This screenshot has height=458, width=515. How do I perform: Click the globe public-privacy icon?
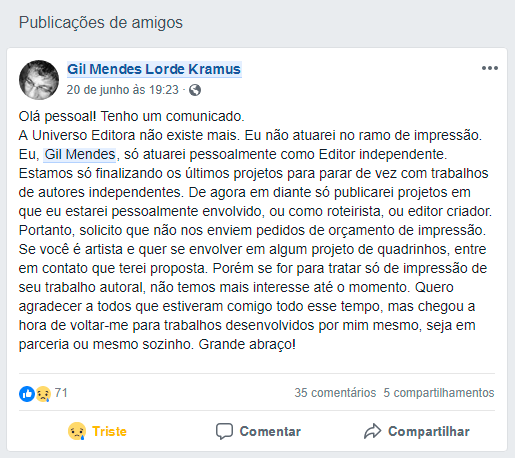pos(195,90)
